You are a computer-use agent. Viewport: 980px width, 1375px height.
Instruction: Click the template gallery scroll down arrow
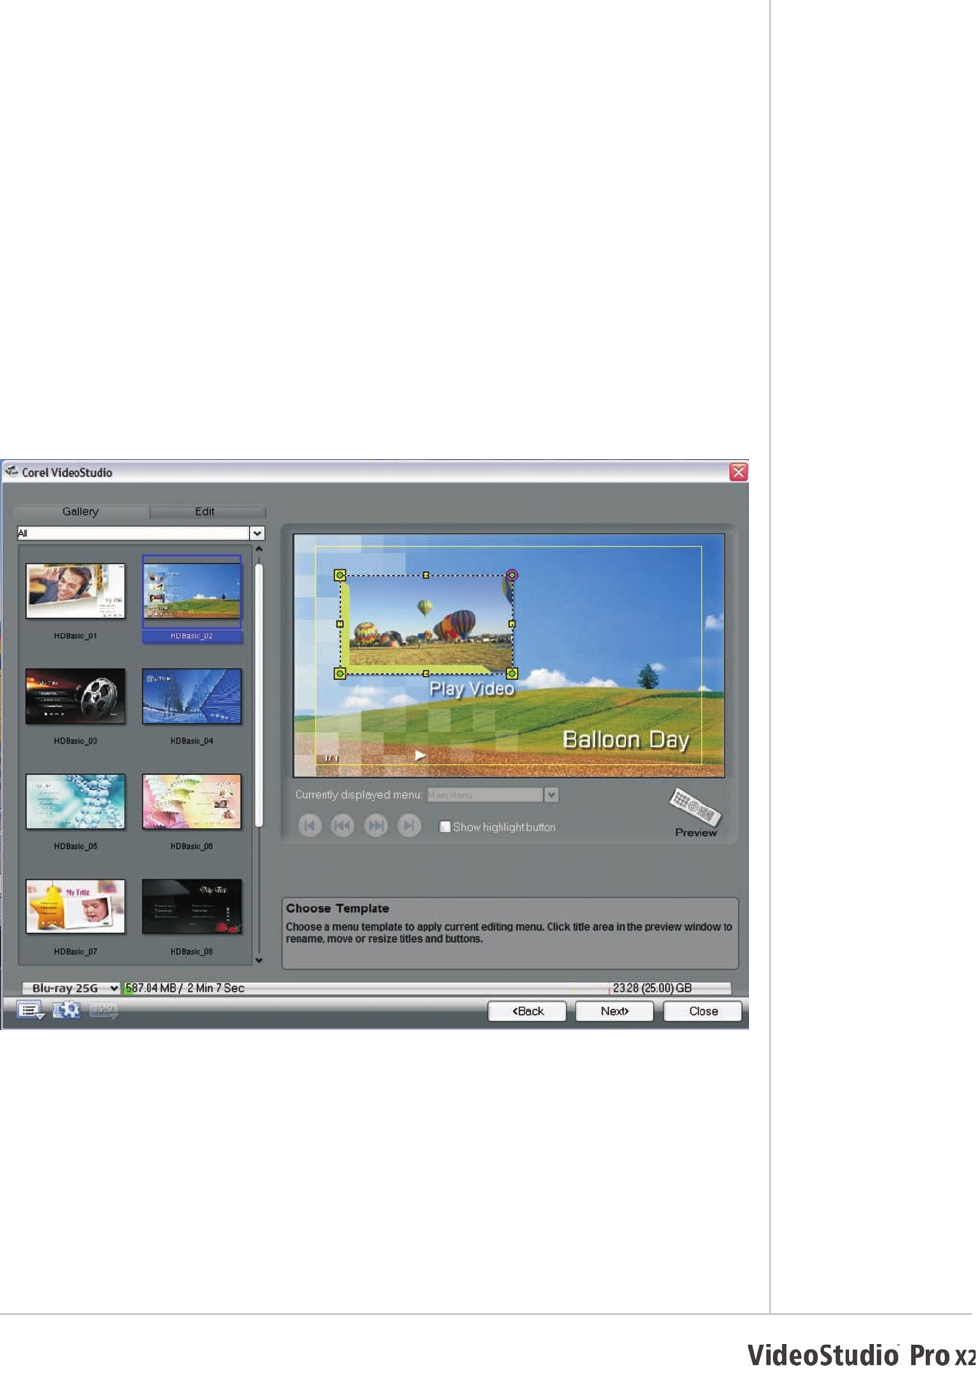click(259, 960)
